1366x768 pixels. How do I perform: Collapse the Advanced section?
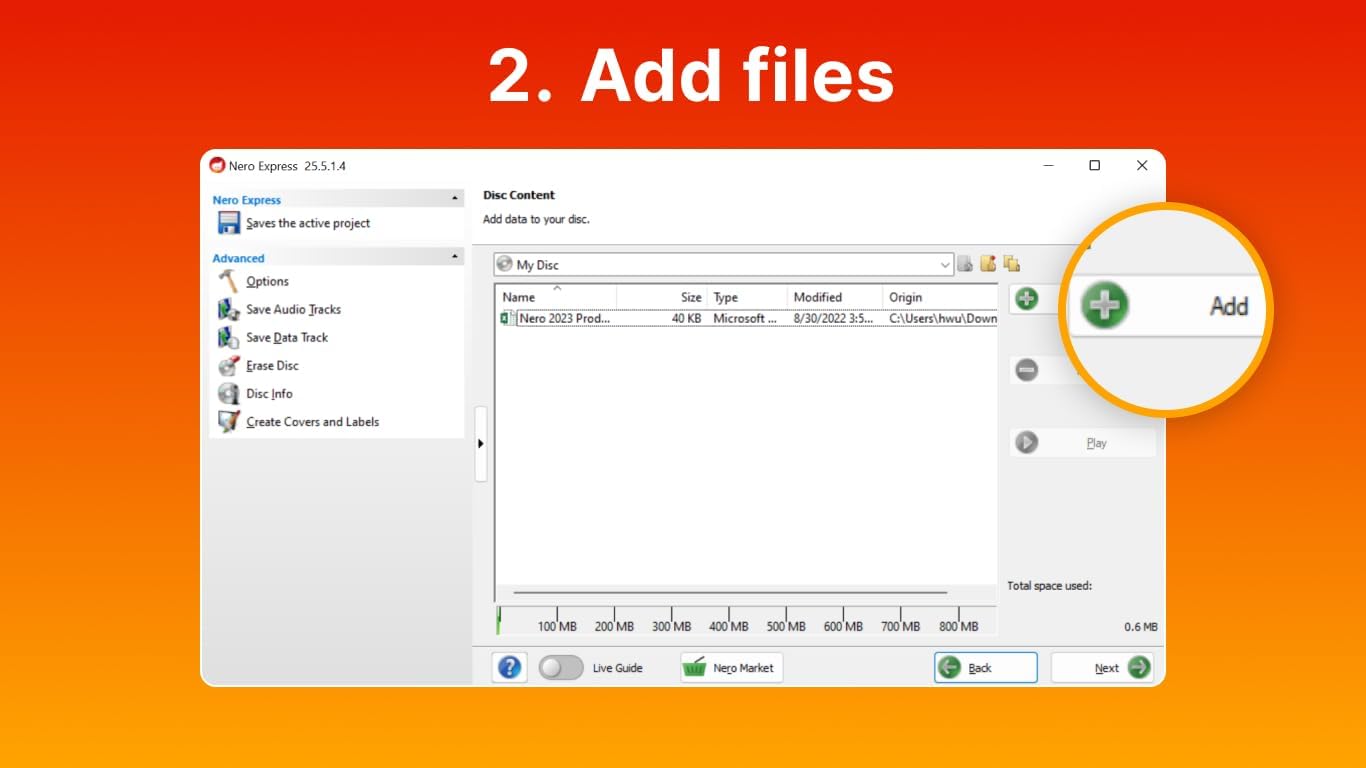pyautogui.click(x=456, y=257)
